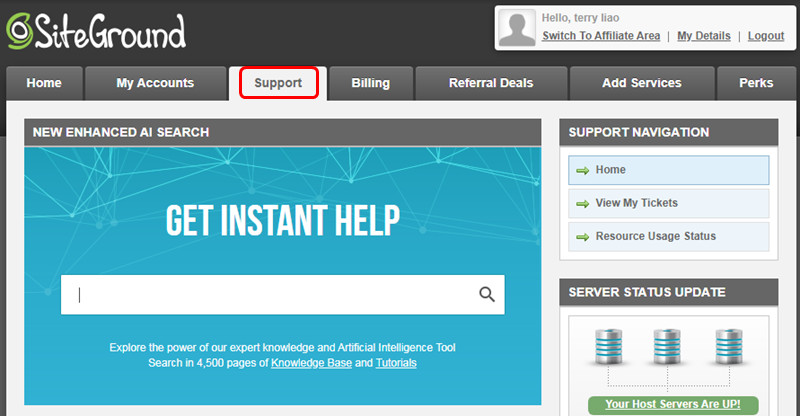Click Your Host Servers Are UP! button
Screen dimensions: 800x416
pyautogui.click(x=673, y=404)
